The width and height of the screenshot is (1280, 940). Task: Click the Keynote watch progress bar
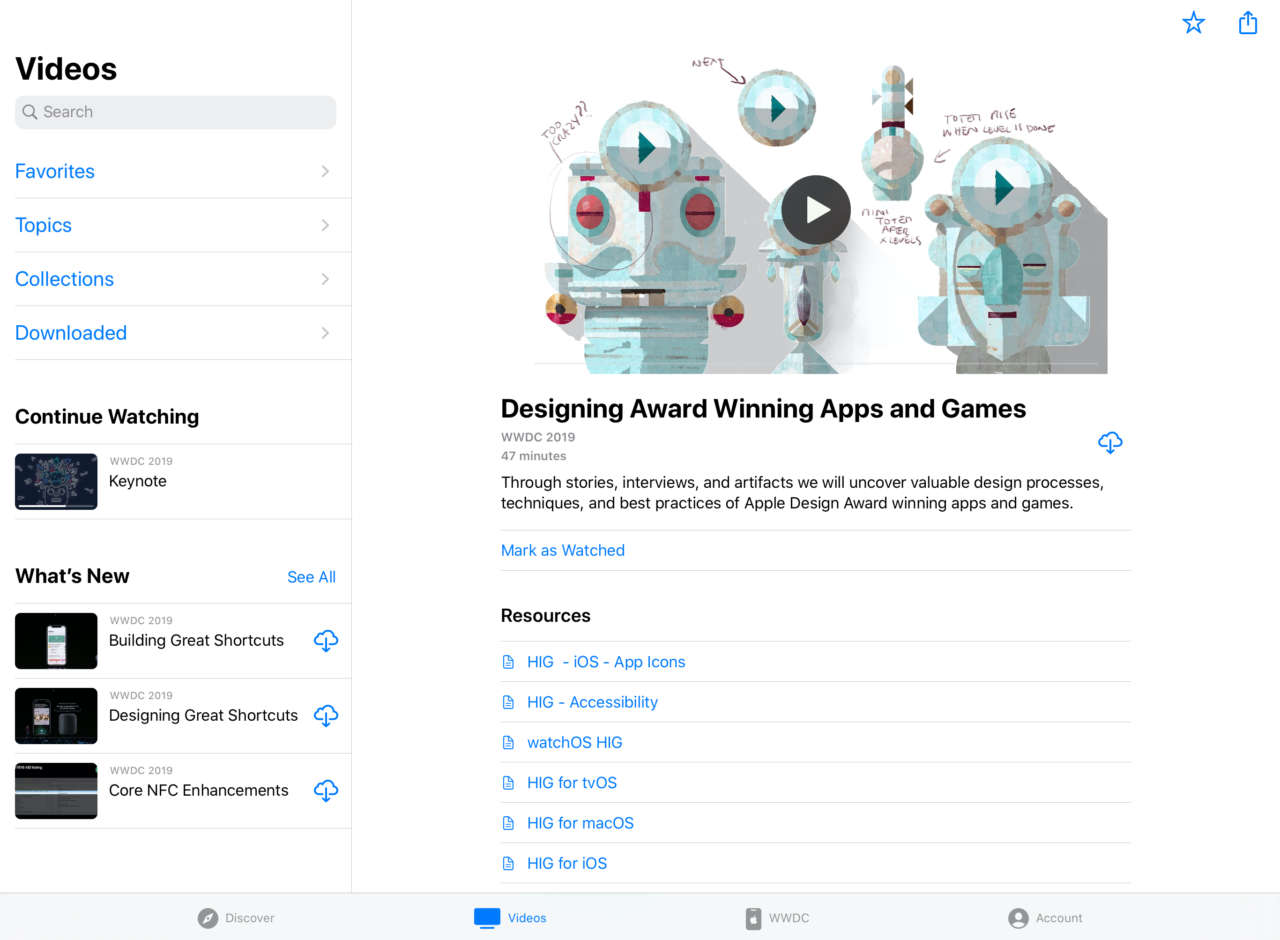(x=56, y=506)
